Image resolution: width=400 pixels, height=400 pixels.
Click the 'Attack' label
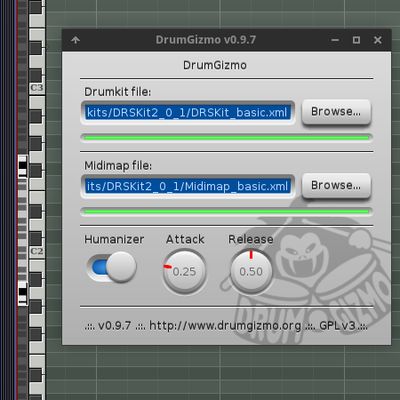coord(185,239)
